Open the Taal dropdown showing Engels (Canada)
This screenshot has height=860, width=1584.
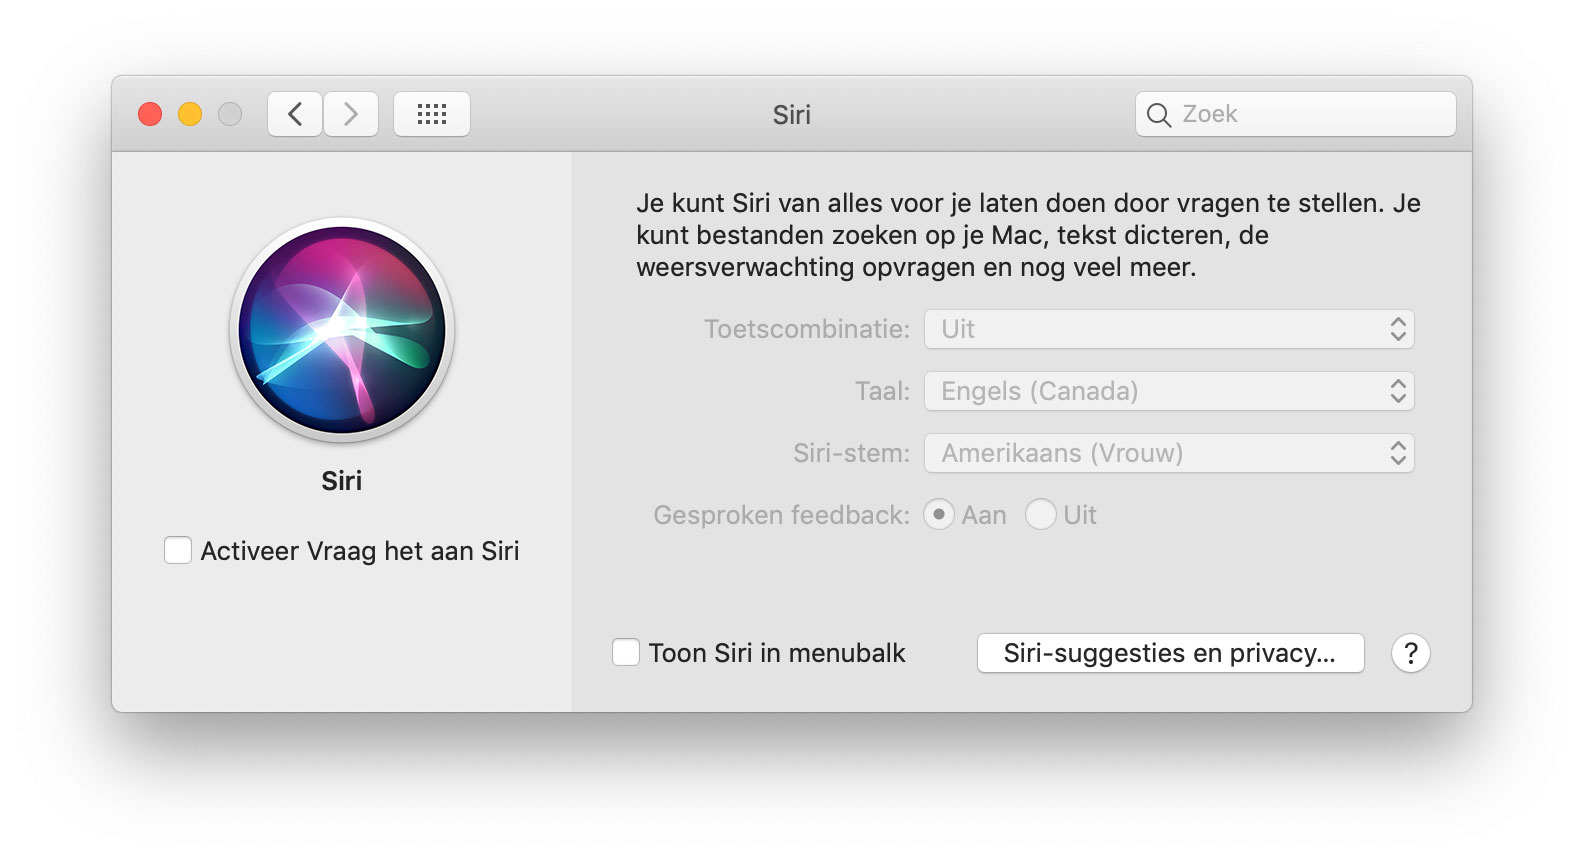coord(1169,391)
